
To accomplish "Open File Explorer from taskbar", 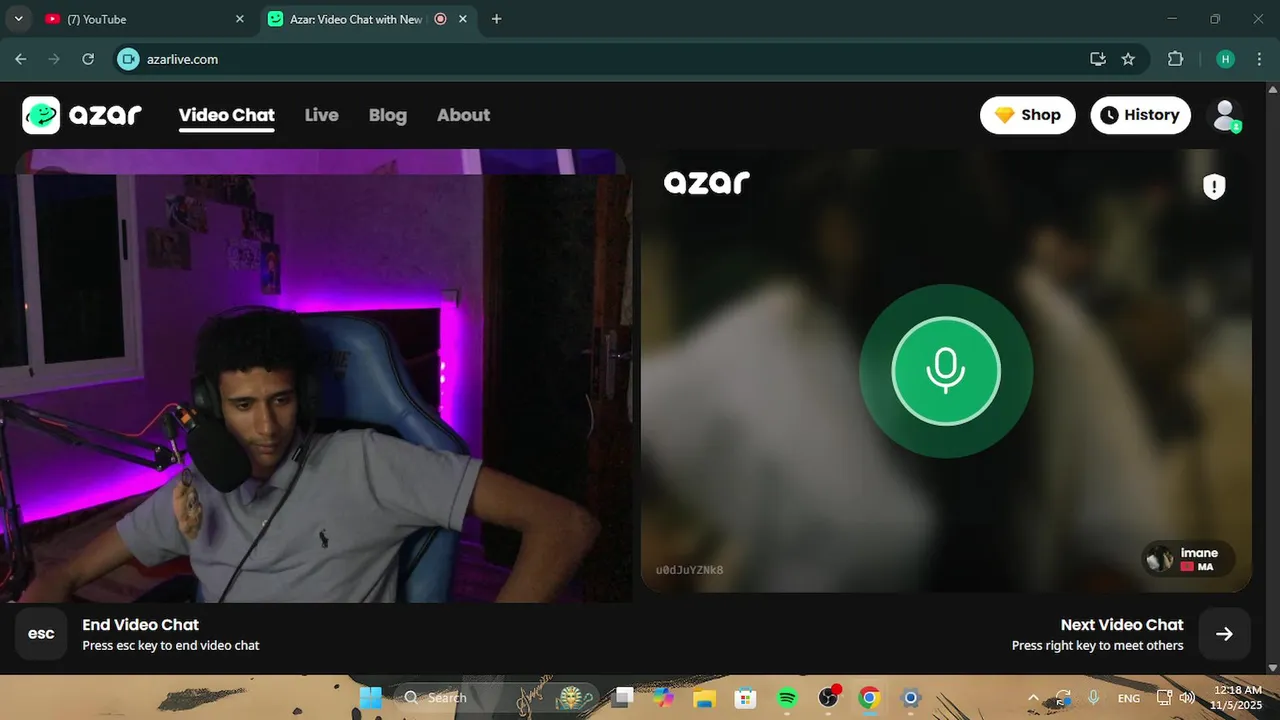I will pyautogui.click(x=705, y=697).
